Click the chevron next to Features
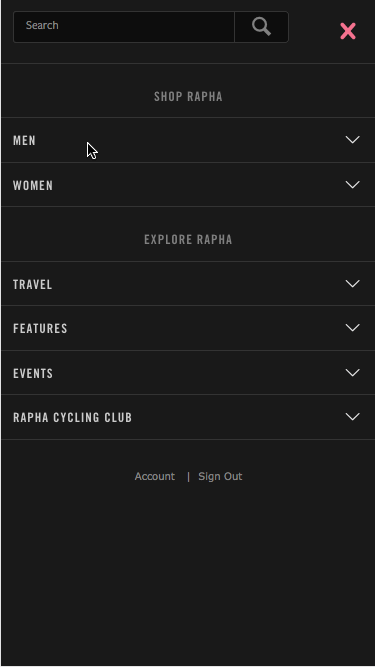Image resolution: width=375 pixels, height=667 pixels. [352, 328]
